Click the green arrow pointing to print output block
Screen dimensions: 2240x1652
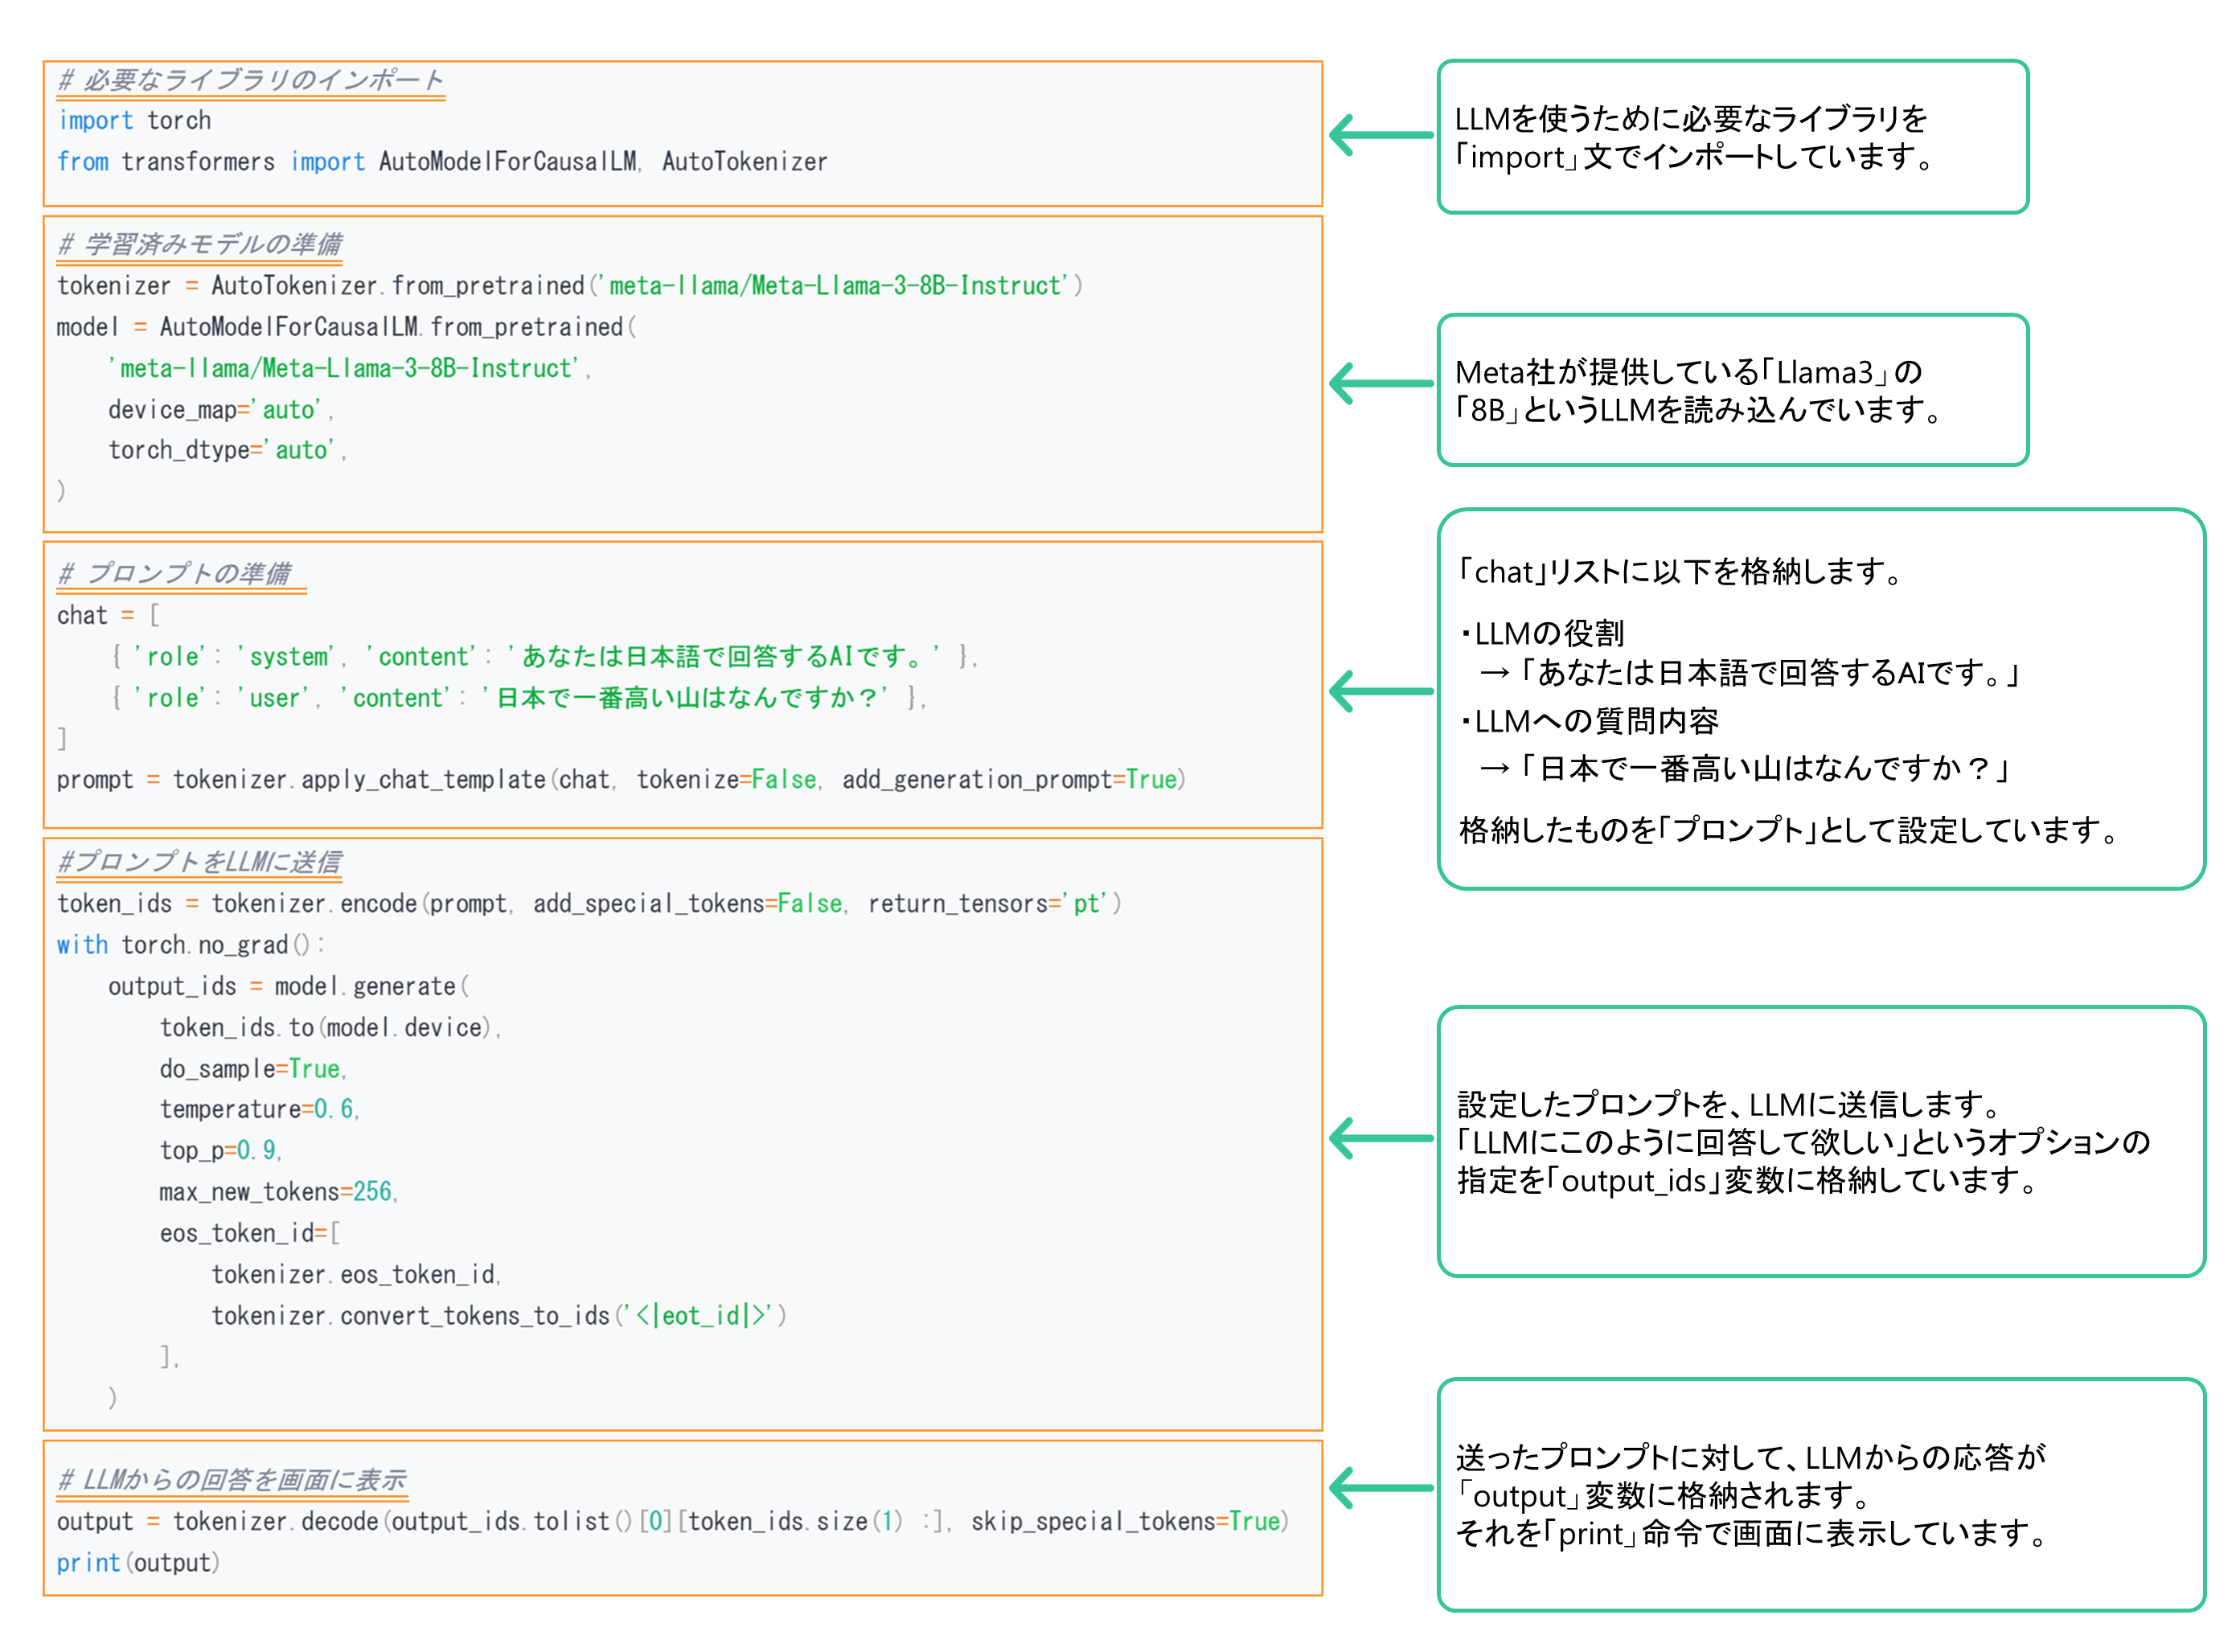tap(1381, 1489)
